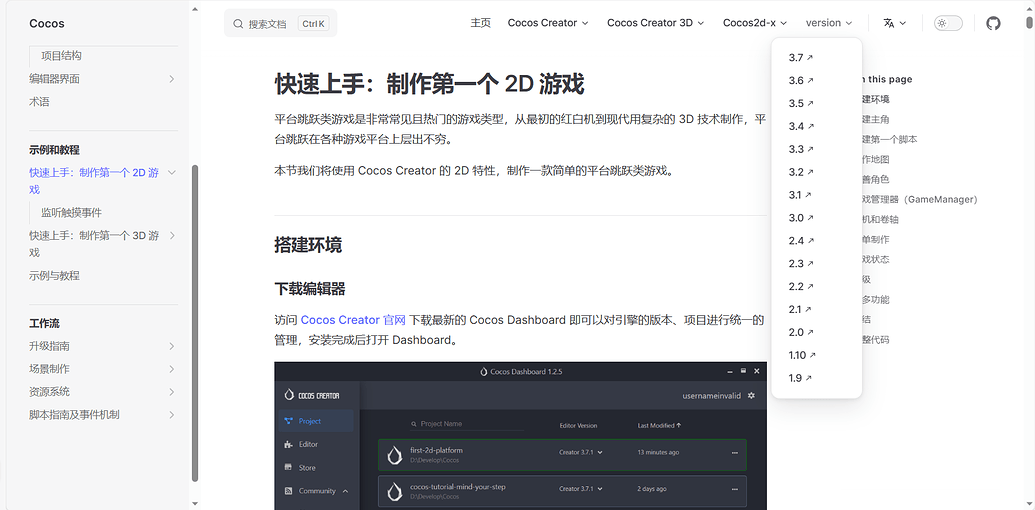The image size is (1035, 510).
Task: Click Ctrl K shortcut badge
Action: pos(314,24)
